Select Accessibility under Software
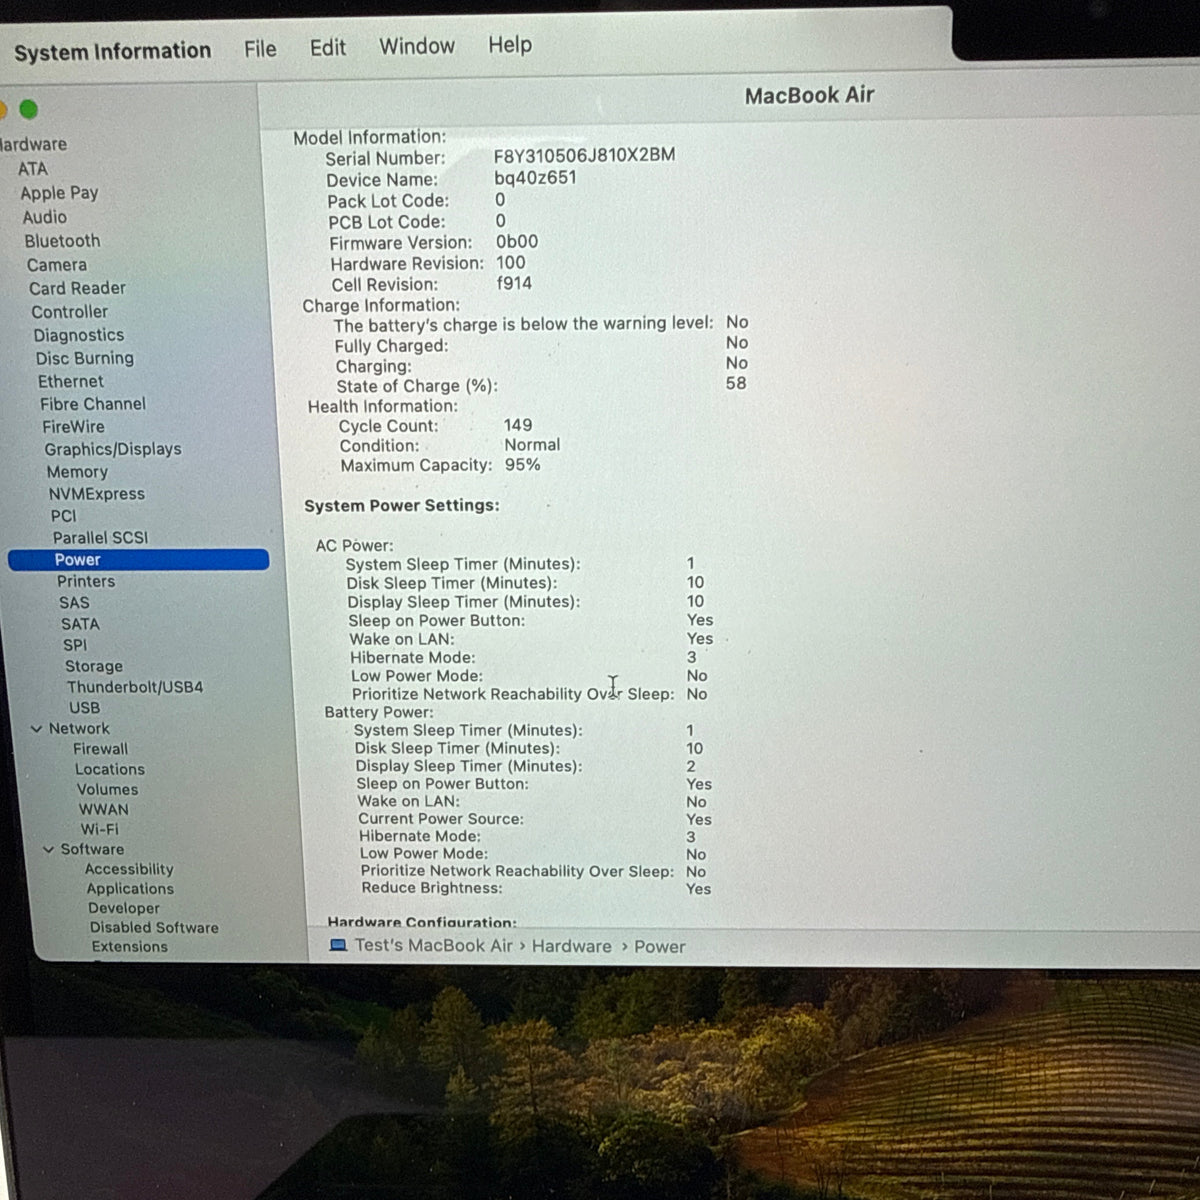Screen dimensions: 1200x1200 129,869
